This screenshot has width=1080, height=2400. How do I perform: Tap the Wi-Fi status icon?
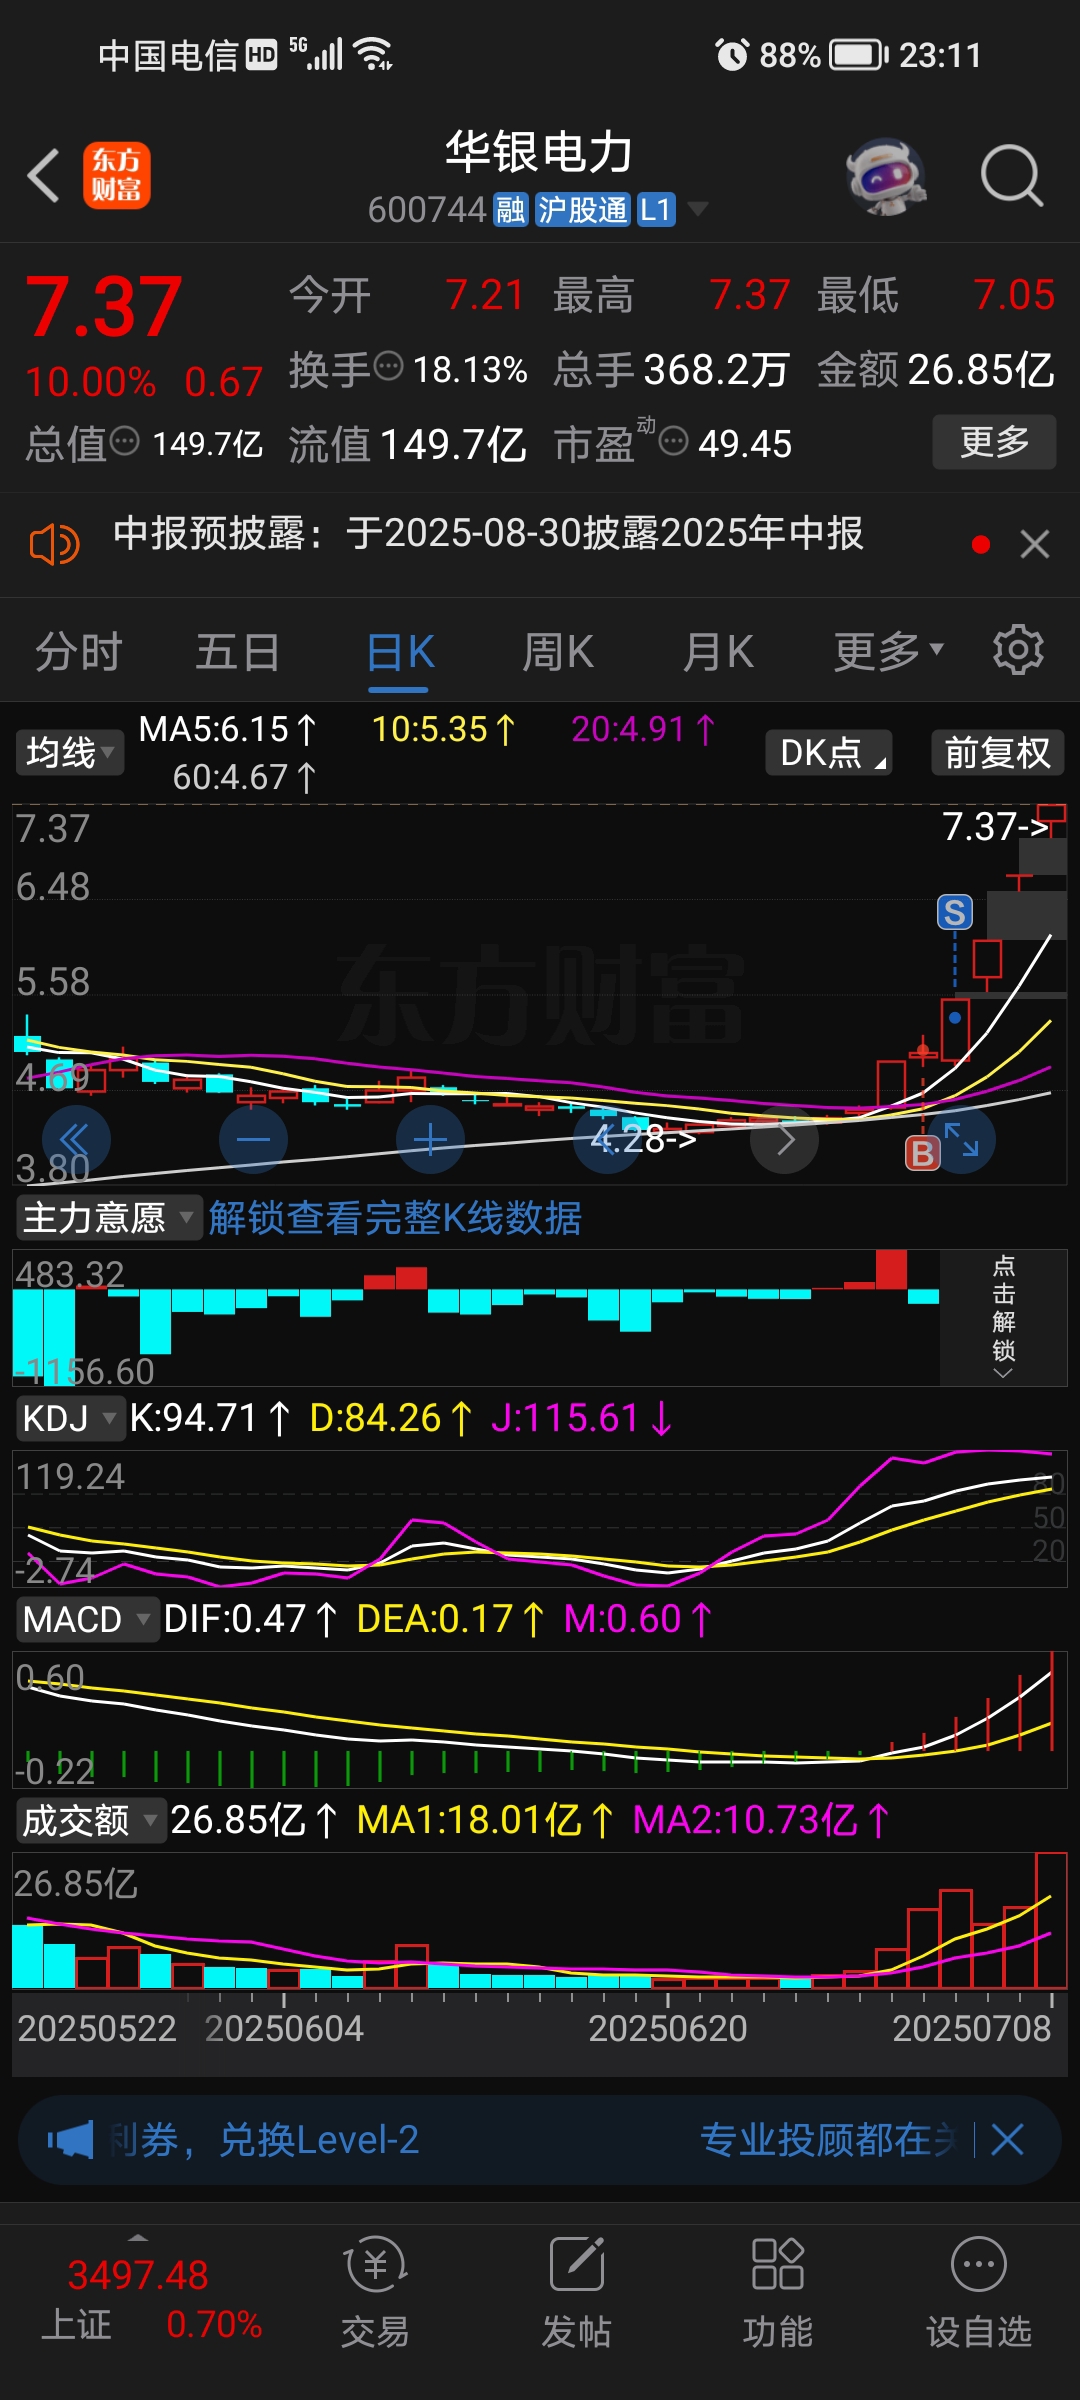coord(373,54)
